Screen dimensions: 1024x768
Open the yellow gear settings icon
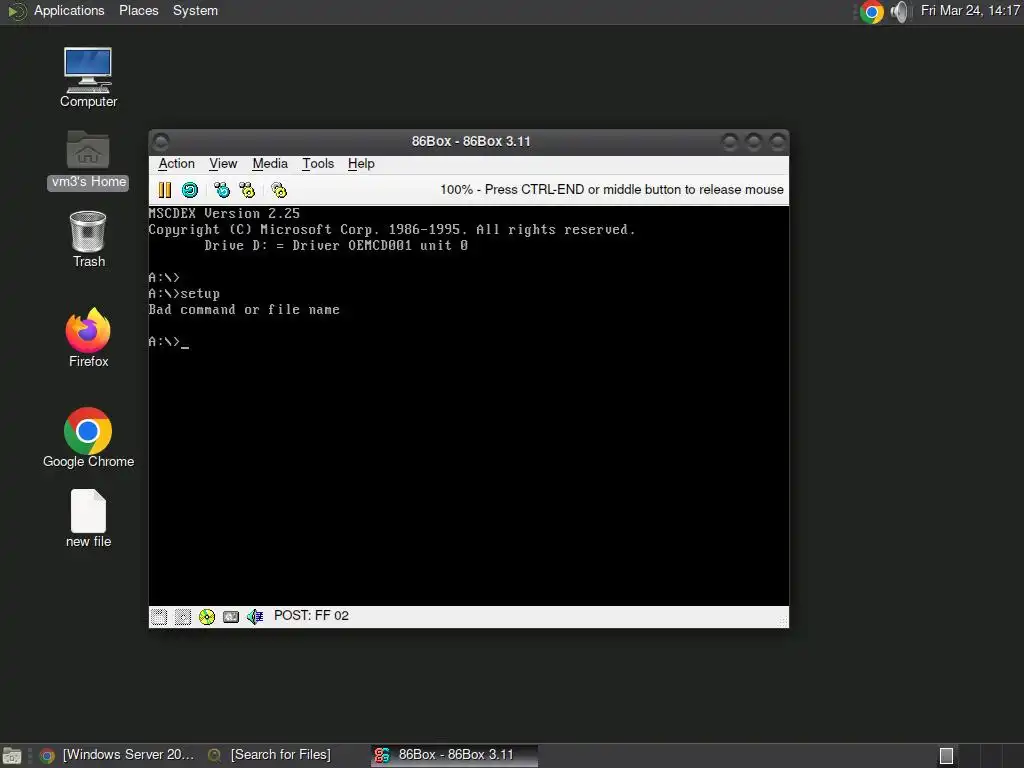(x=279, y=190)
